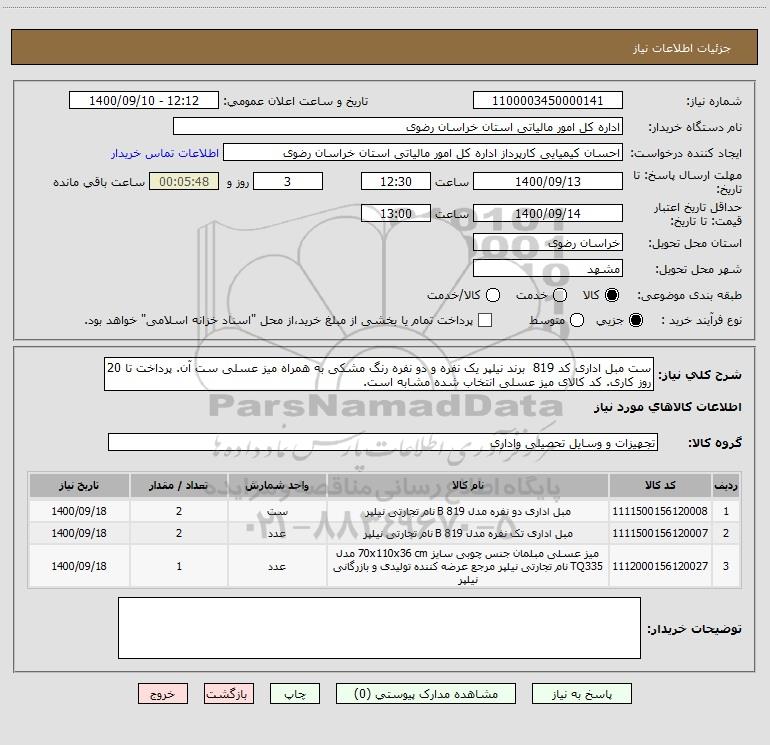Click the تعداد / مقدار column header

pyautogui.click(x=179, y=485)
